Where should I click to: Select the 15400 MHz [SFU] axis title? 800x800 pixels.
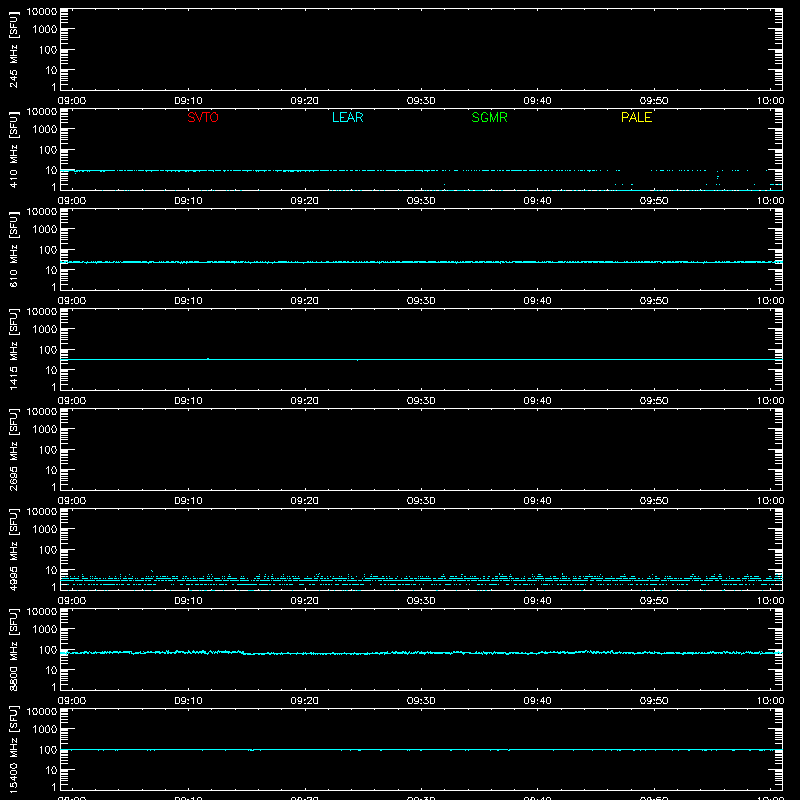coord(14,750)
